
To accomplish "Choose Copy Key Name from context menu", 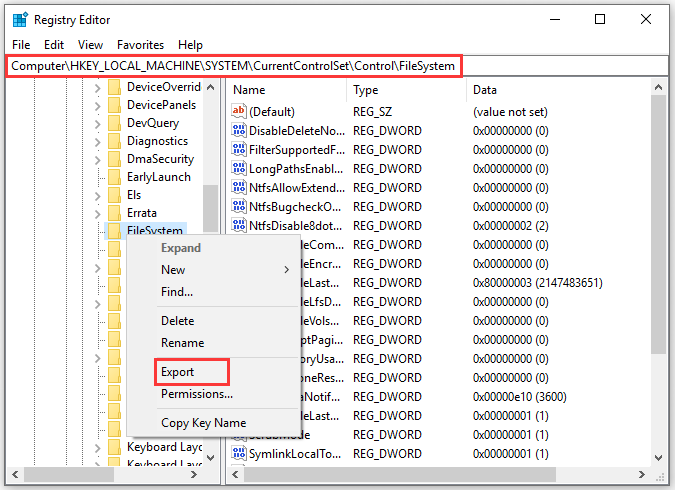I will 204,423.
